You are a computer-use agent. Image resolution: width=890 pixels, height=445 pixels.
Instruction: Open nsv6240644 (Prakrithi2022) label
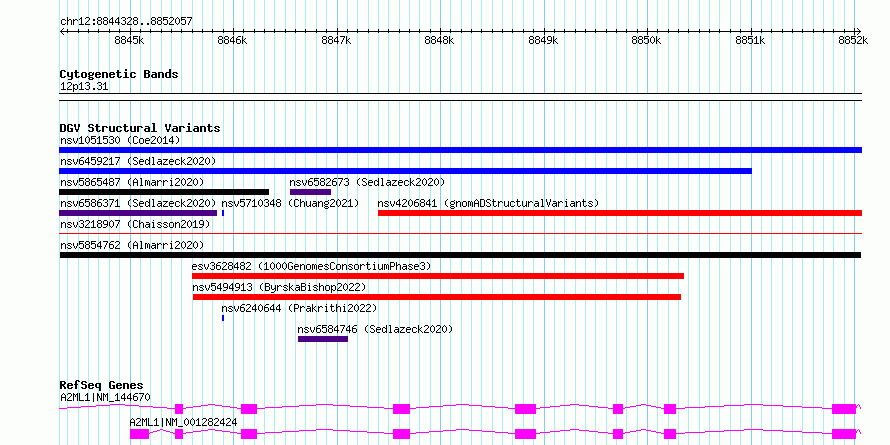pos(300,308)
